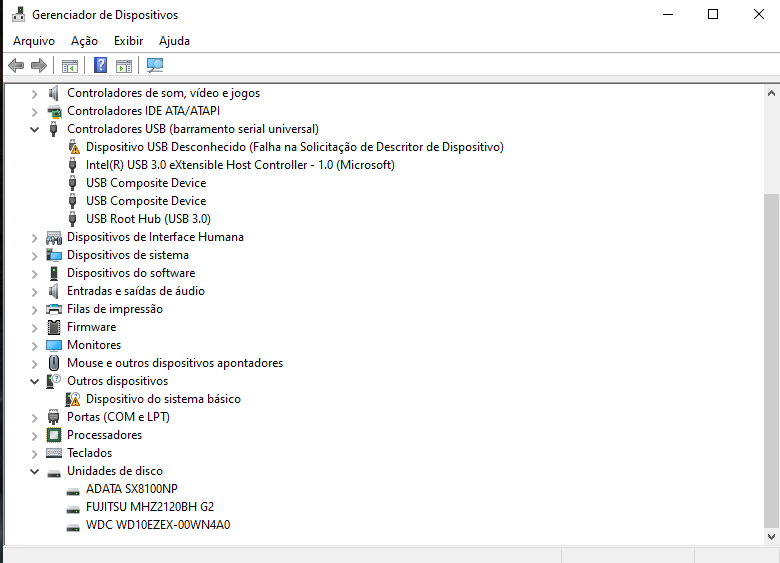Minimize the Gerenciador de Dispositivos window

tap(668, 14)
